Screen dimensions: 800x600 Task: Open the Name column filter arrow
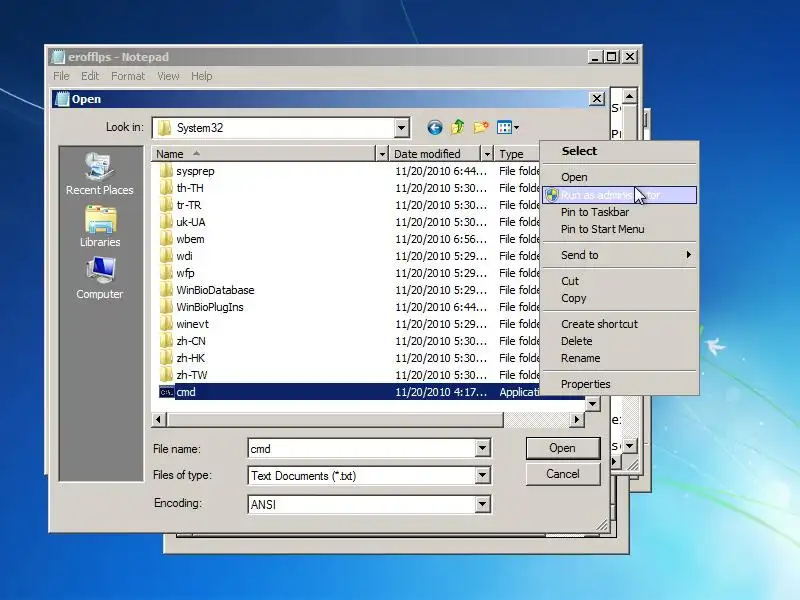[x=382, y=154]
